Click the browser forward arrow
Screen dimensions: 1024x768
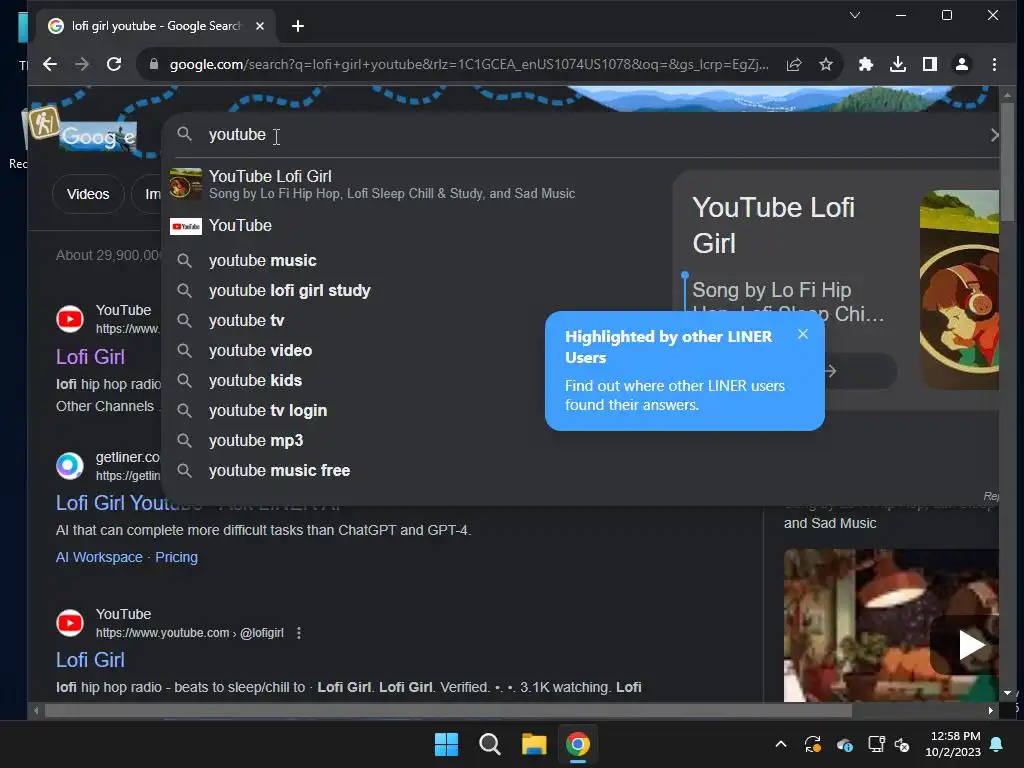pos(82,64)
